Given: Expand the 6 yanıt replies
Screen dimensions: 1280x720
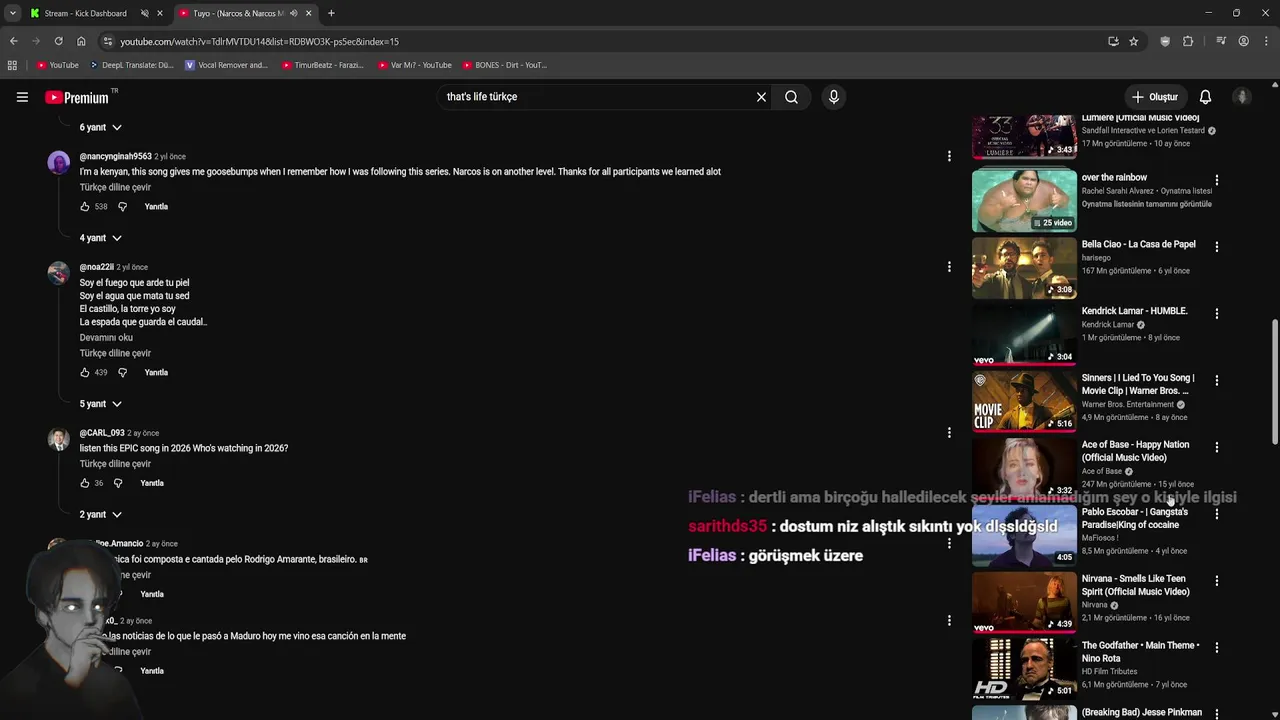Looking at the screenshot, I should point(101,127).
